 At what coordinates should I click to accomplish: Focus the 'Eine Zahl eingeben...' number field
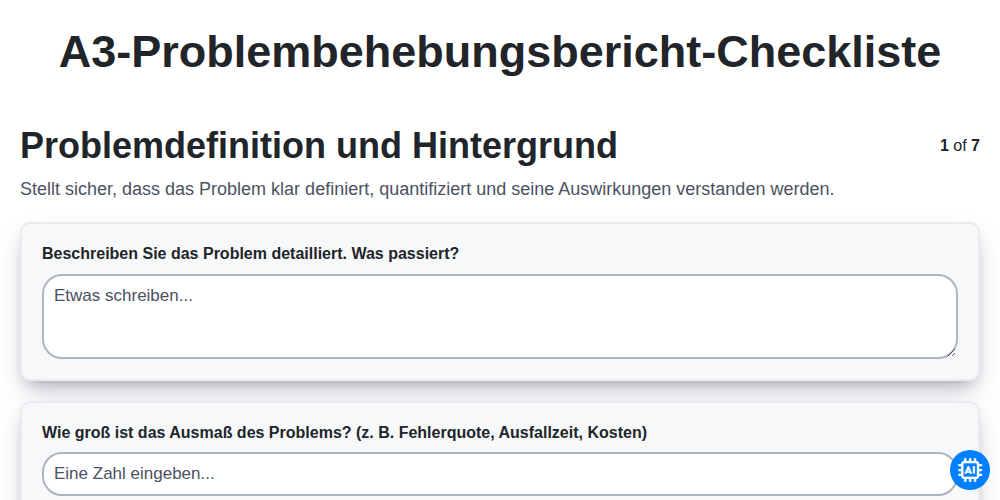(499, 474)
